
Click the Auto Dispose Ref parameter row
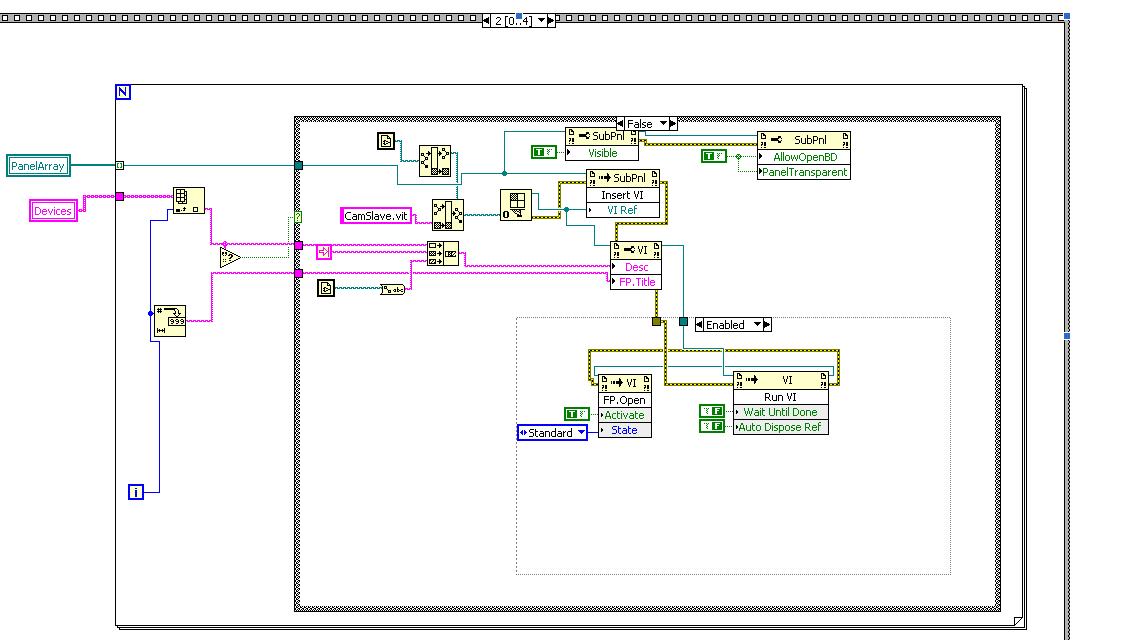(x=781, y=427)
